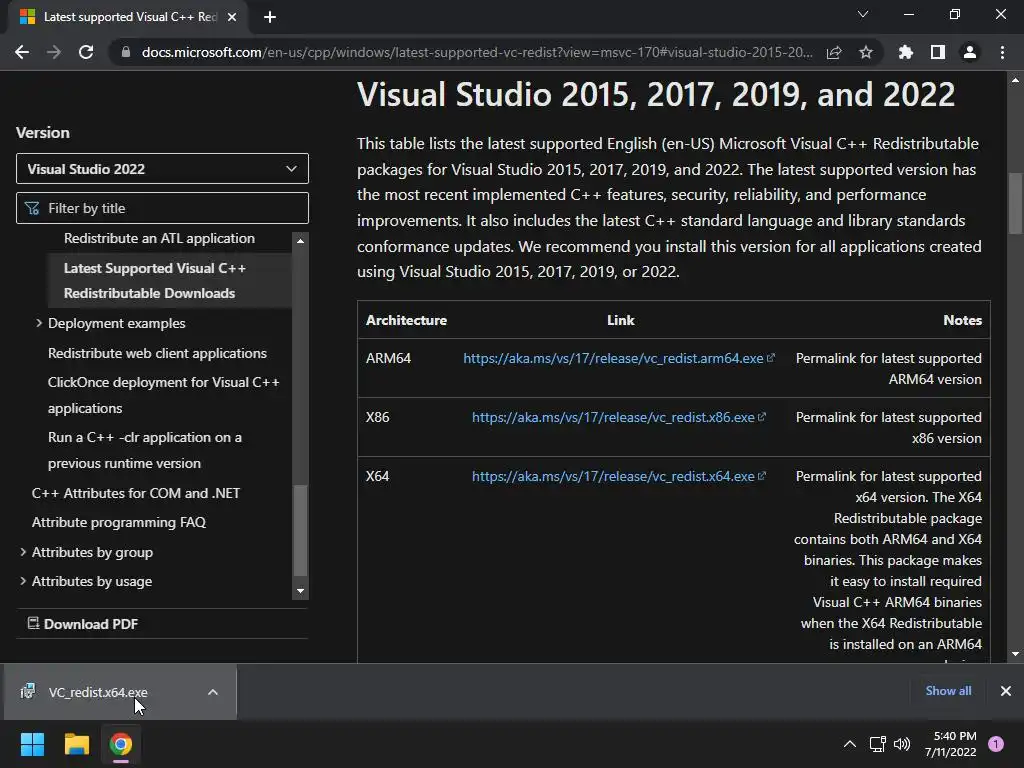Share this page icon
This screenshot has width=1024, height=768.
pos(834,52)
